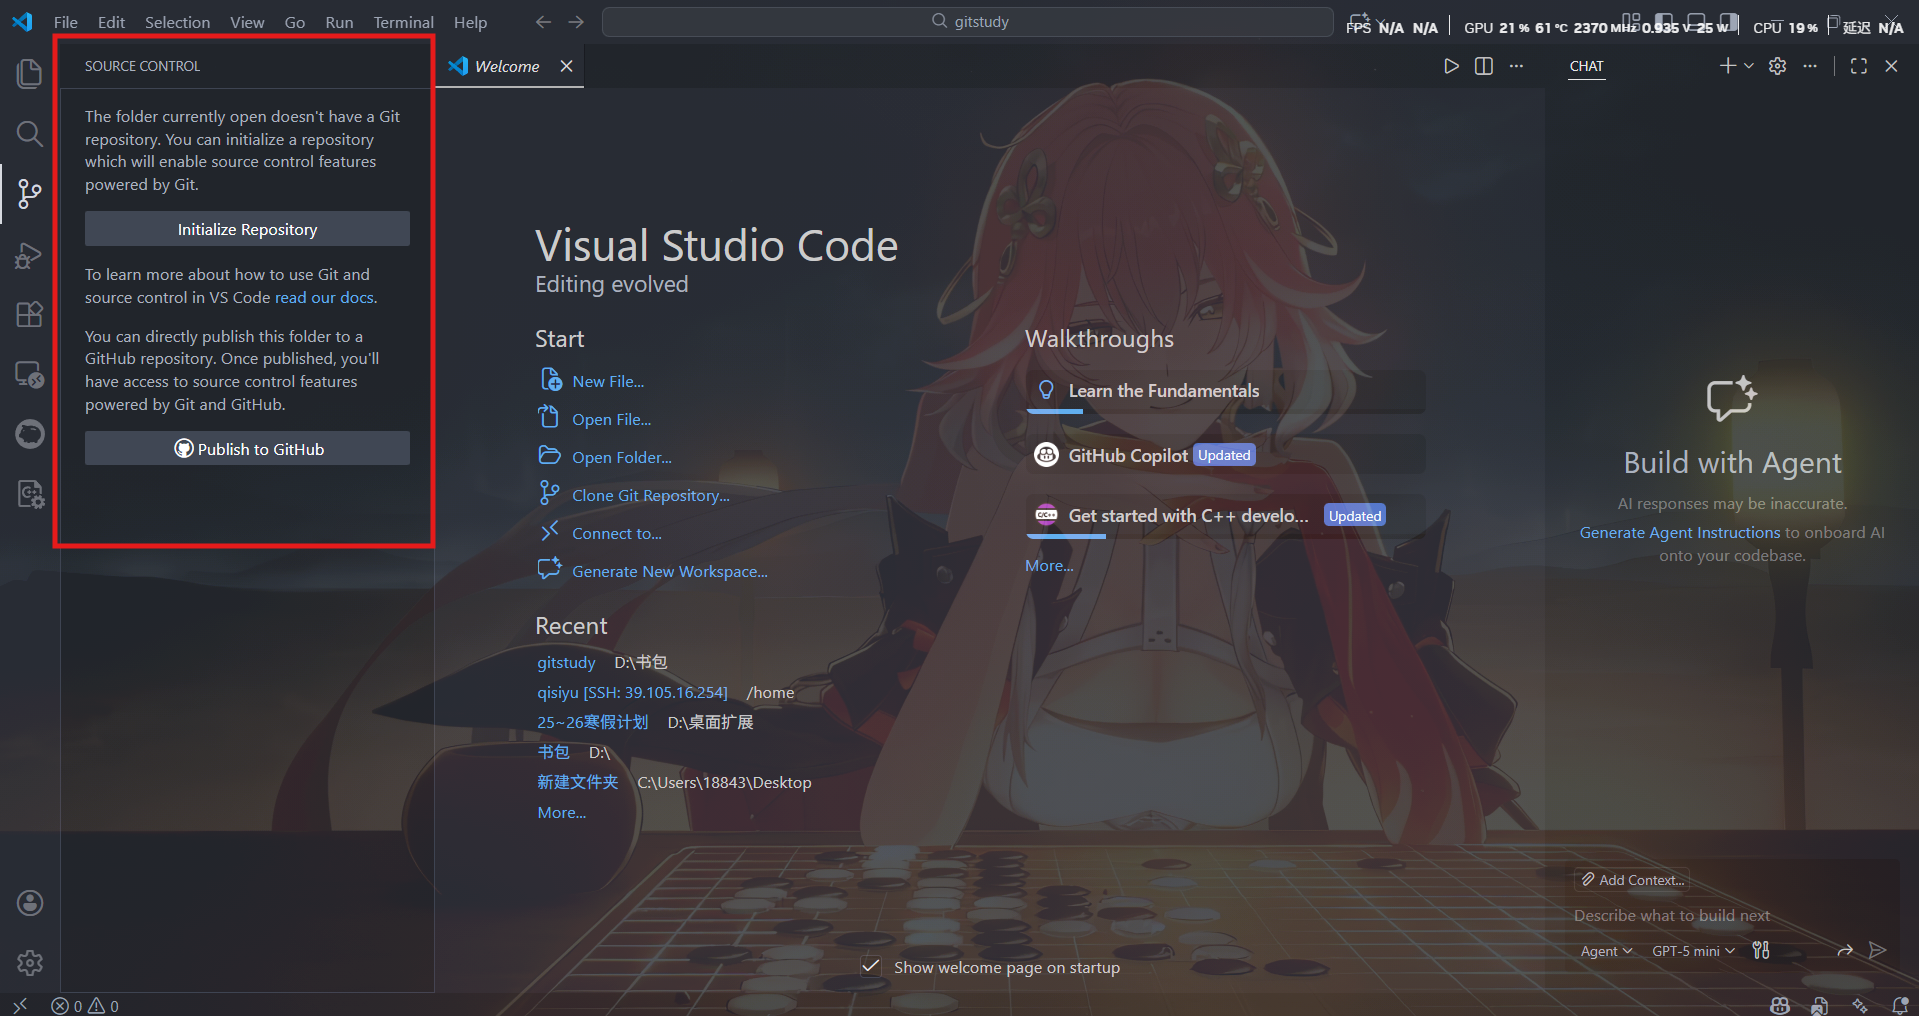This screenshot has height=1016, width=1919.
Task: Open the GPT-5 mini model picker
Action: (1693, 951)
